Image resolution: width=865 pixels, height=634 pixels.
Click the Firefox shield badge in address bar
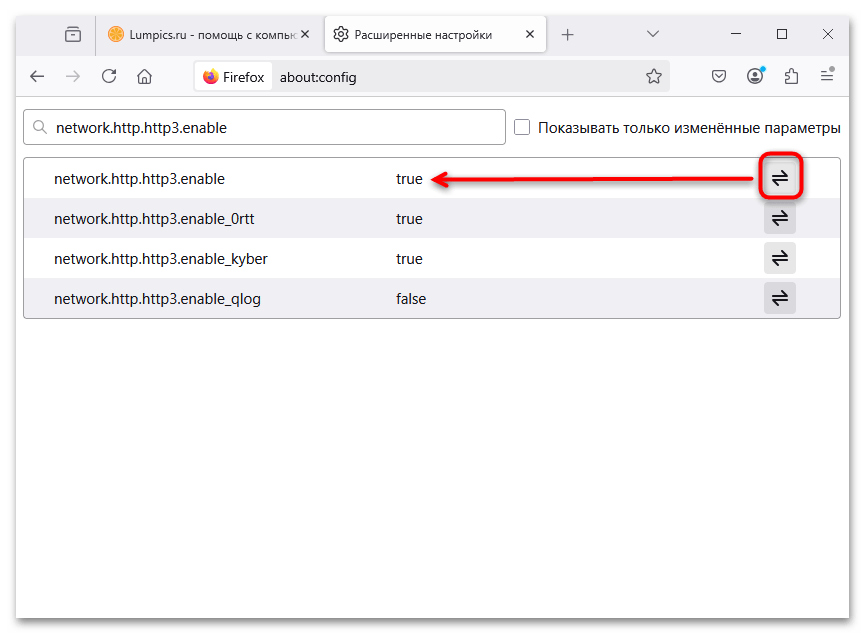coord(233,76)
